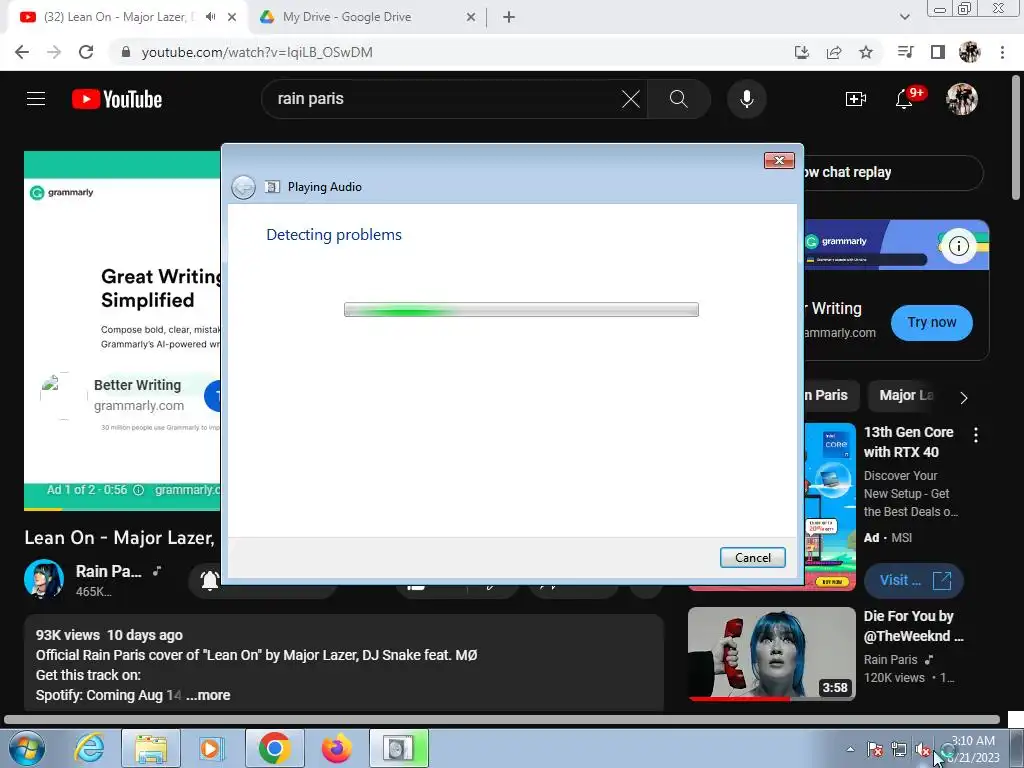Select the Chrome address bar URL
This screenshot has height=768, width=1024.
pos(257,52)
